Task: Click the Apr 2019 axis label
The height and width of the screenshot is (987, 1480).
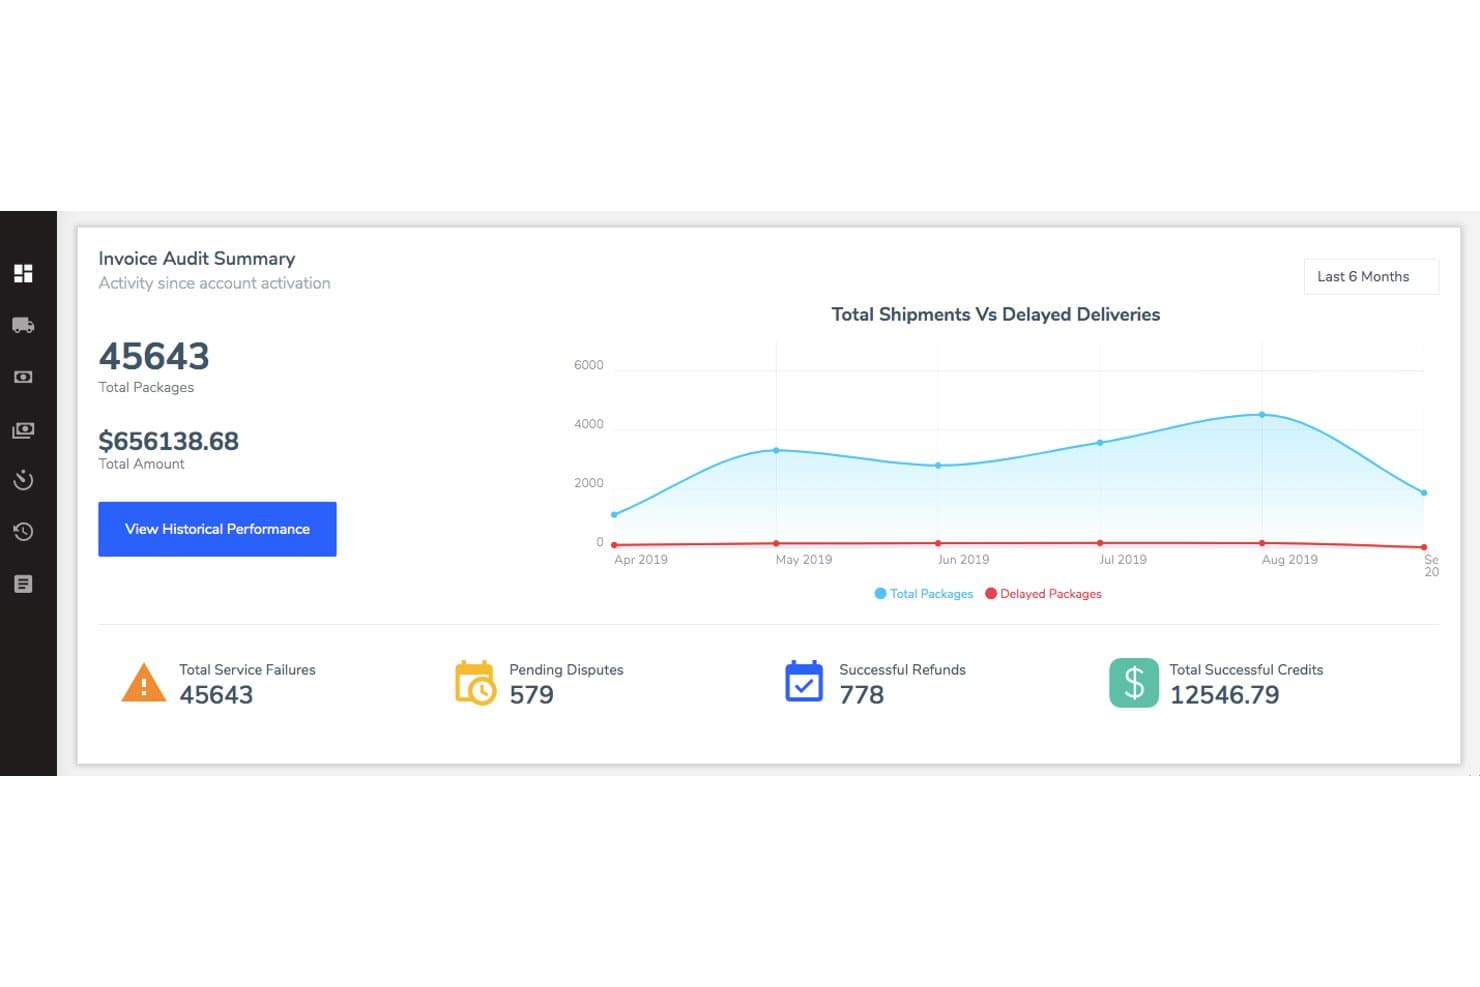Action: (641, 560)
